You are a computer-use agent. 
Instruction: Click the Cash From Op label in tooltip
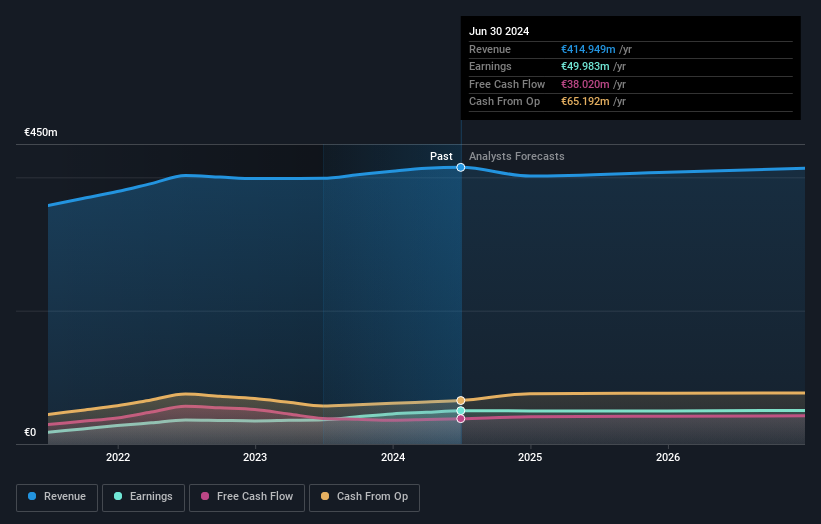tap(504, 102)
